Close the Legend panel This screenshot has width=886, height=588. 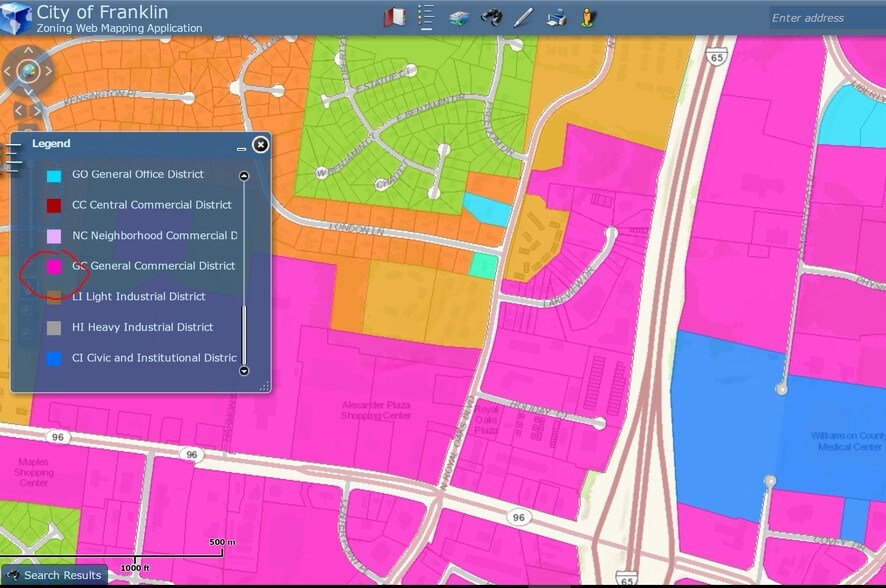point(260,145)
